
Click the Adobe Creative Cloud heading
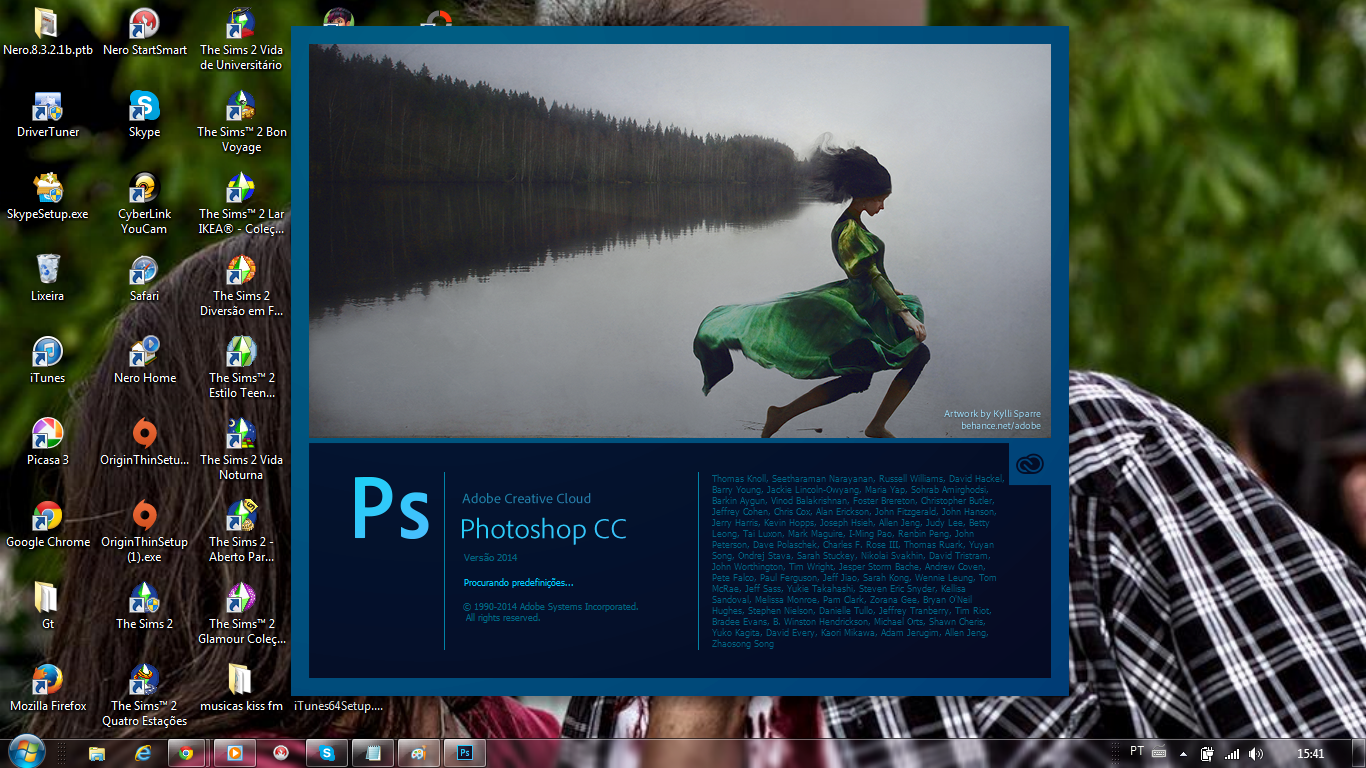tap(526, 498)
